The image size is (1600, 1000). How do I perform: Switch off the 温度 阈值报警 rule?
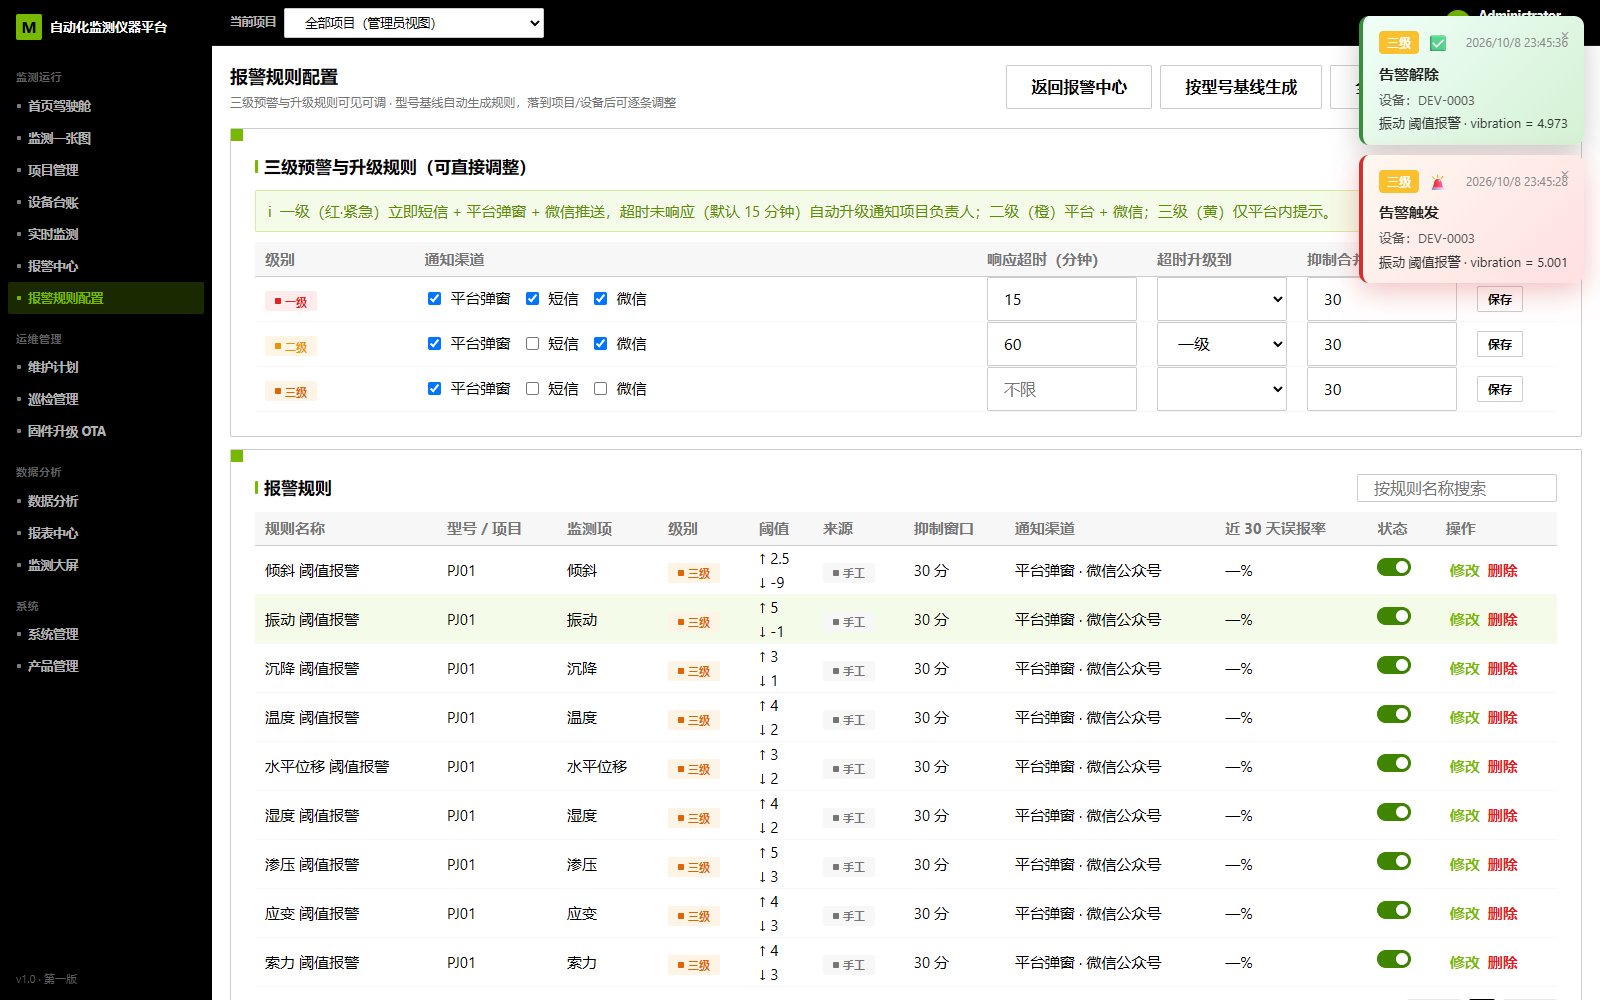[x=1394, y=714]
